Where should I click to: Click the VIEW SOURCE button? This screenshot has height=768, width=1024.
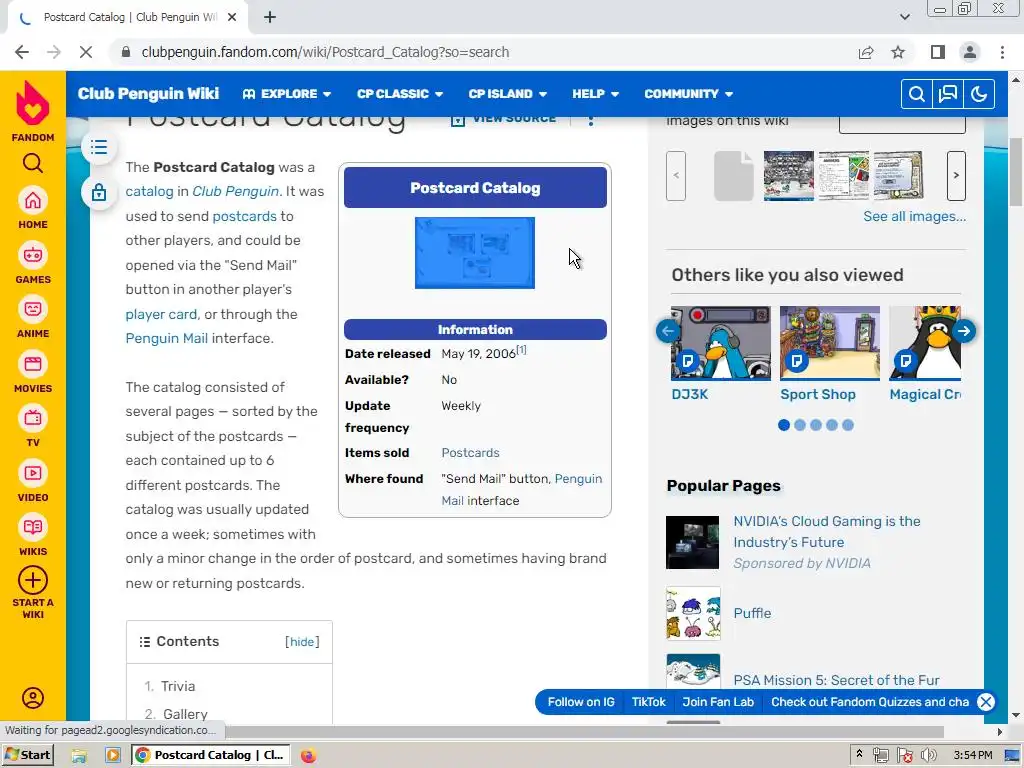coord(503,120)
